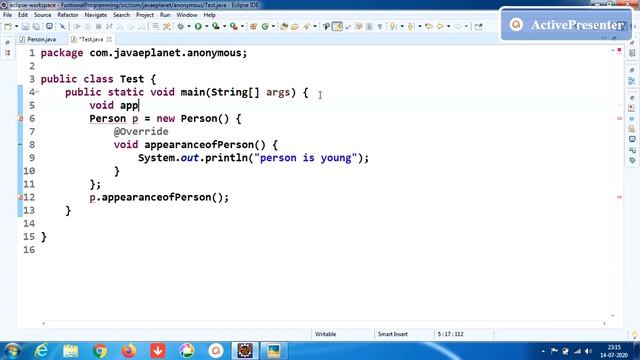This screenshot has height=360, width=640.
Task: Click the cursor position '5 : 17 : 112' status
Action: click(x=451, y=334)
